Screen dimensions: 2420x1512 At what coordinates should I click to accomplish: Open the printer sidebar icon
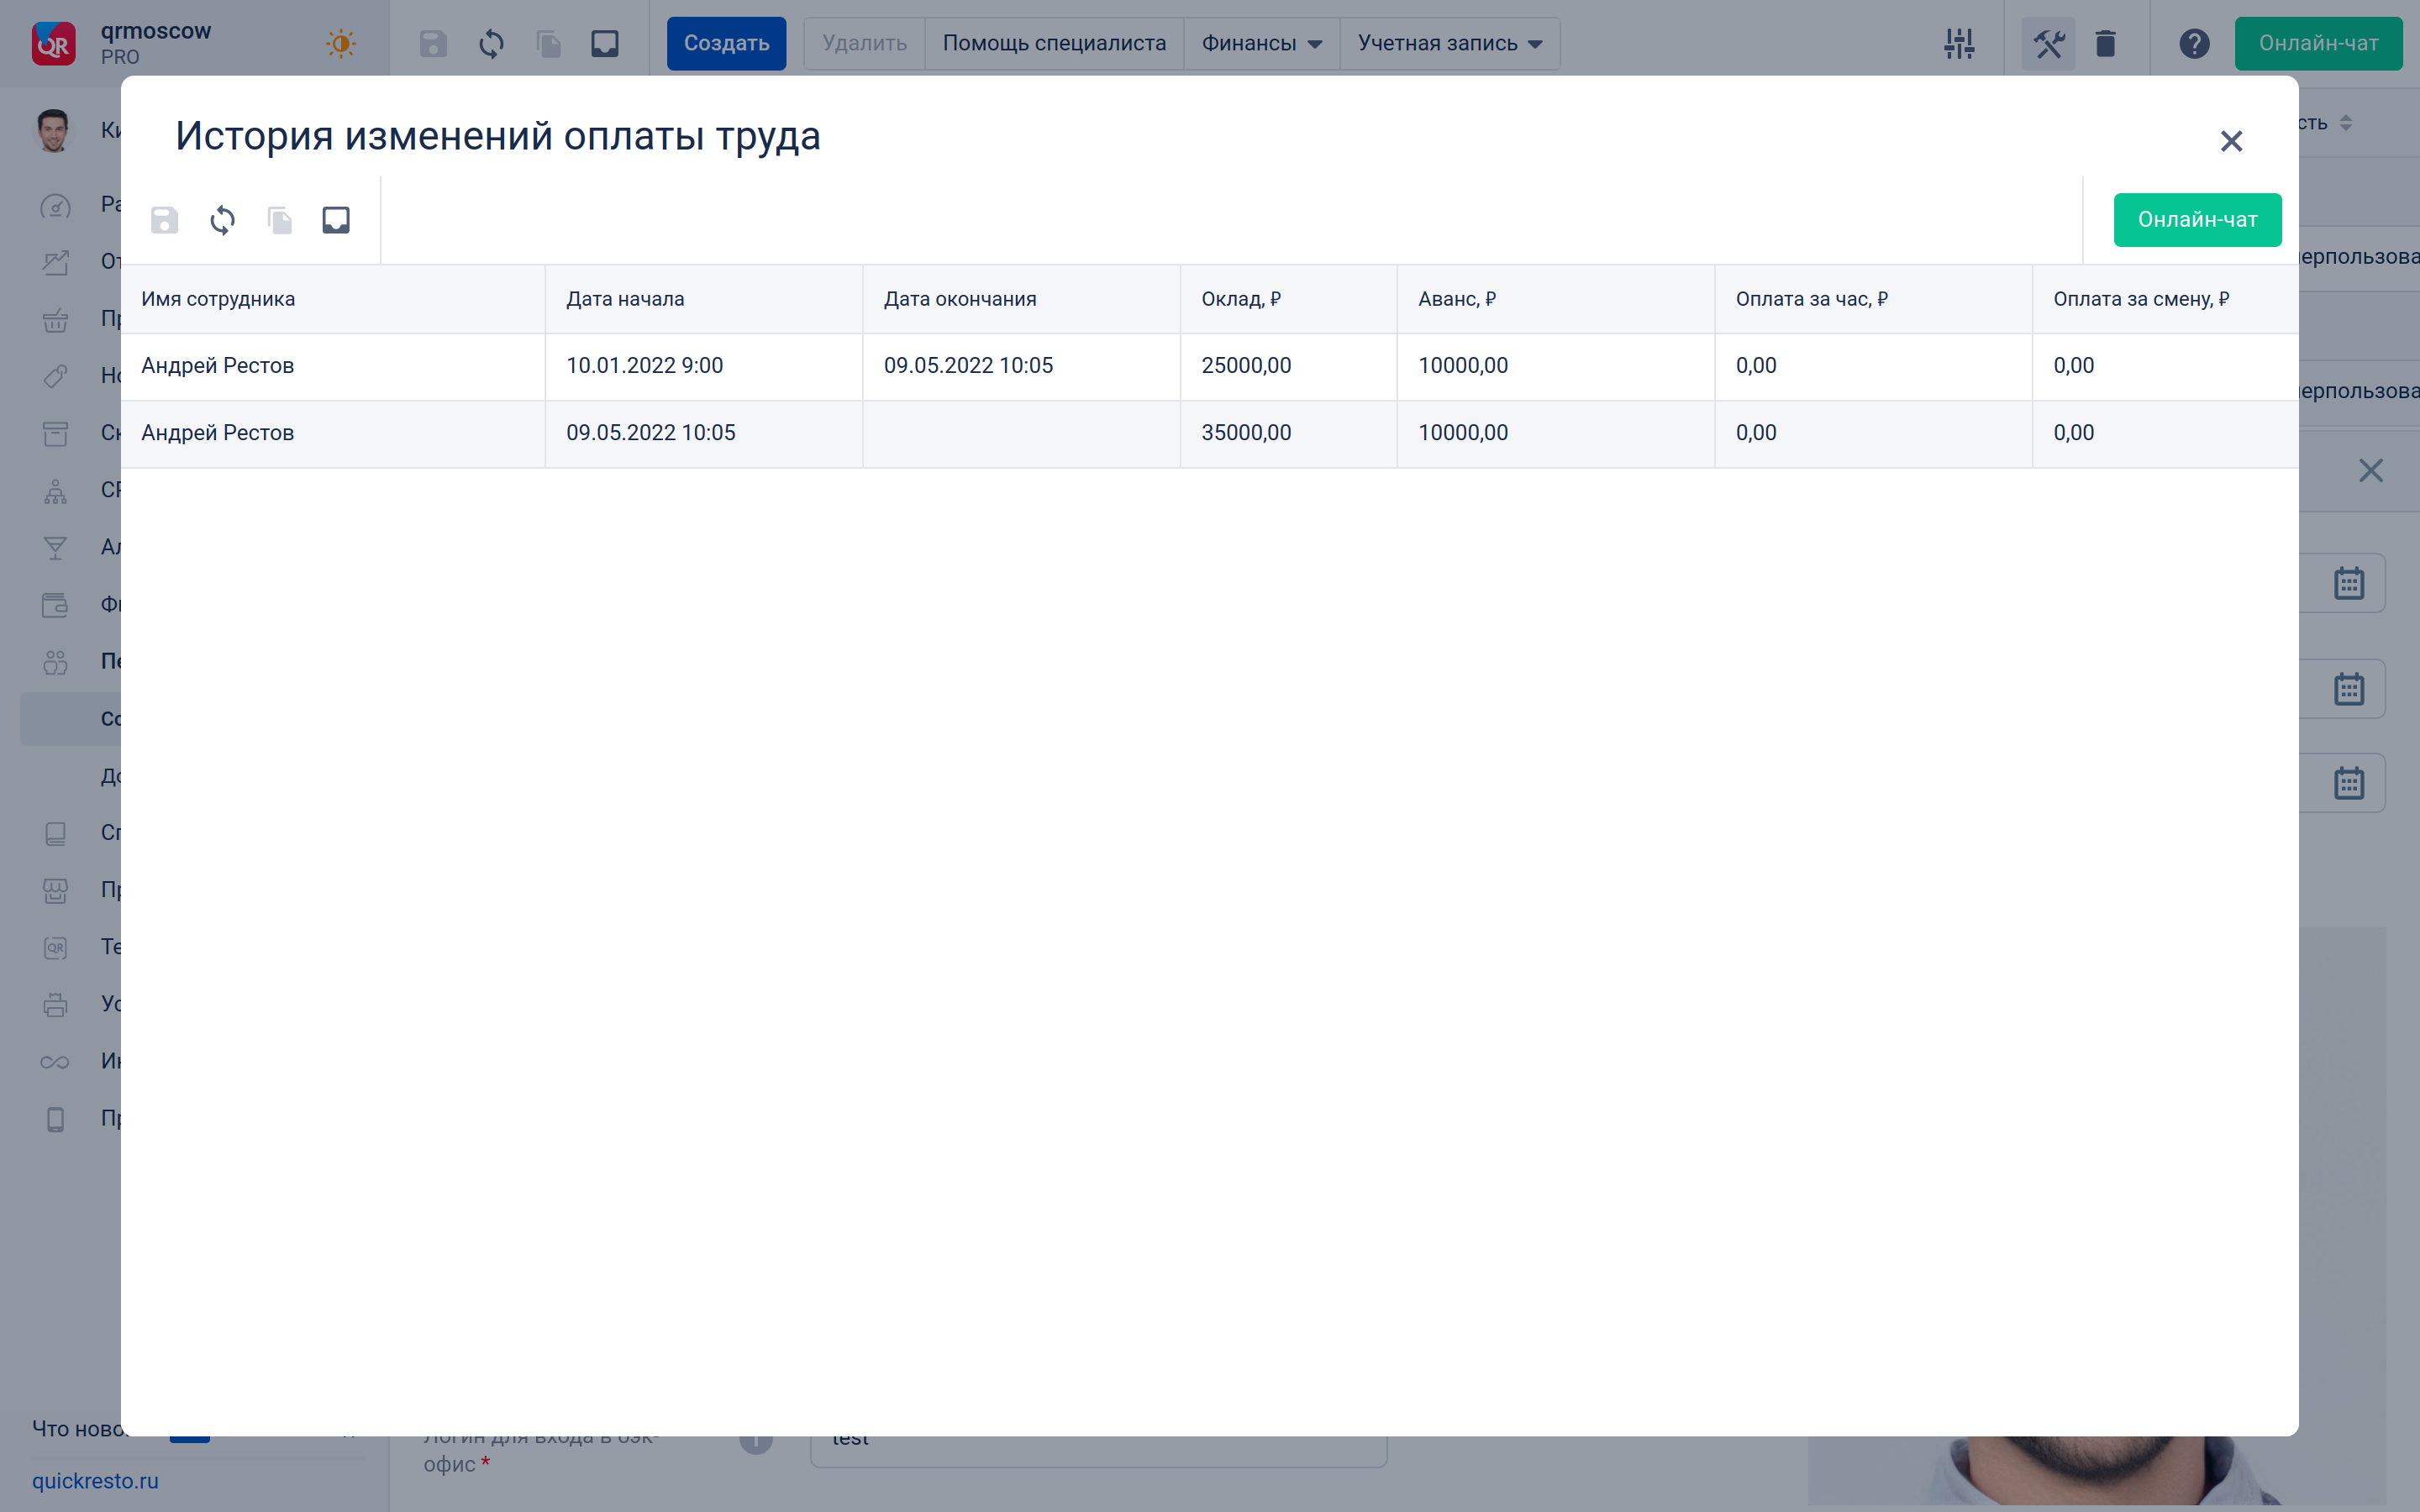(x=55, y=1004)
